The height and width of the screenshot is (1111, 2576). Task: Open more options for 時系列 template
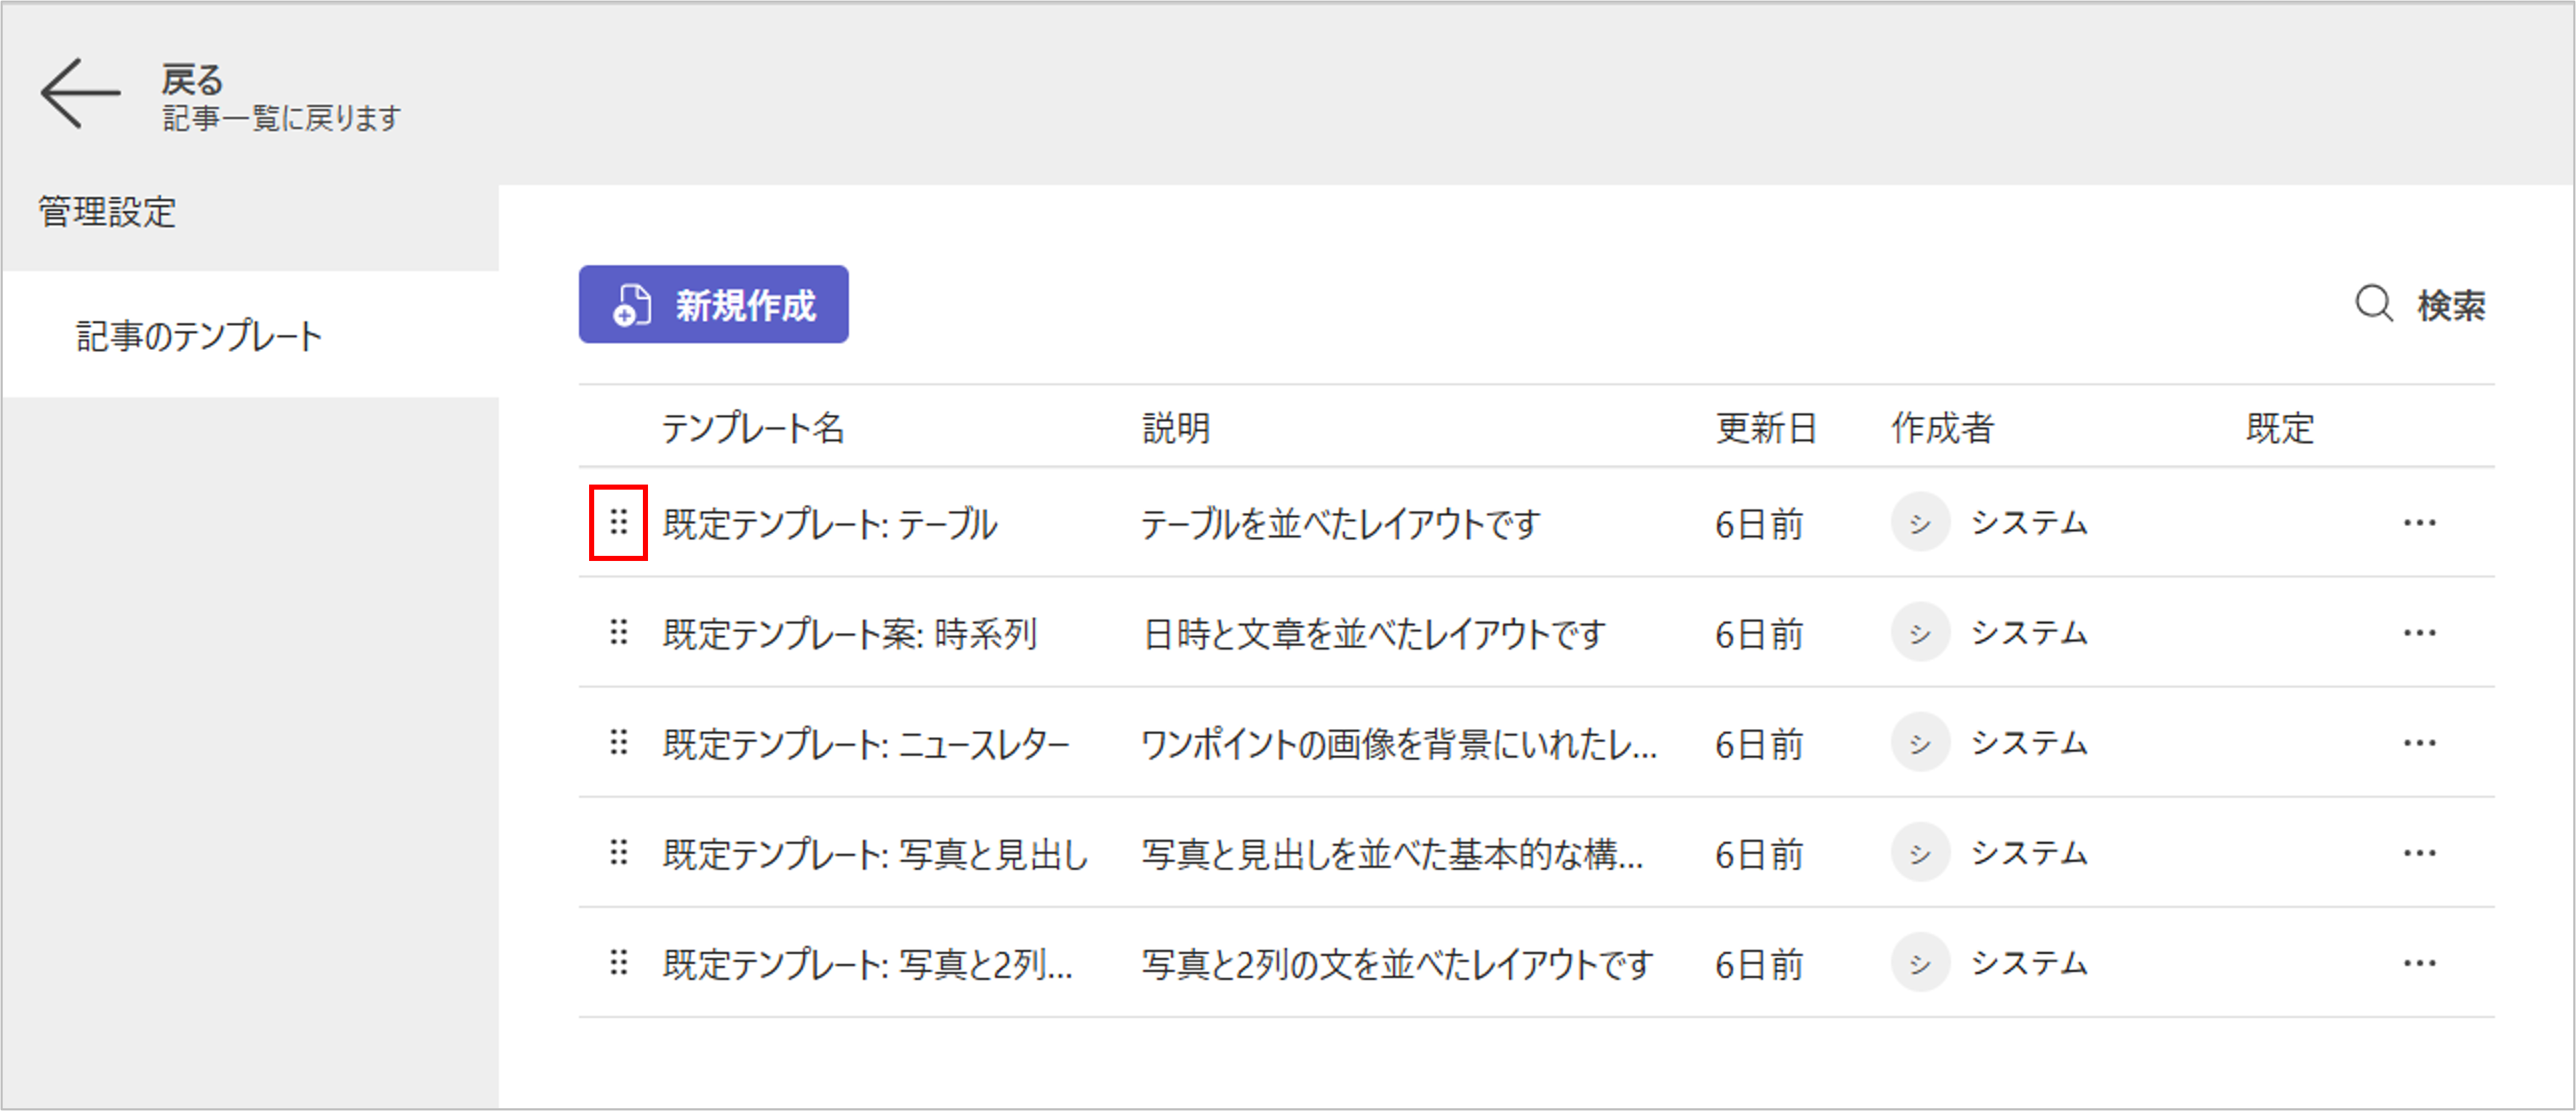pos(2418,632)
